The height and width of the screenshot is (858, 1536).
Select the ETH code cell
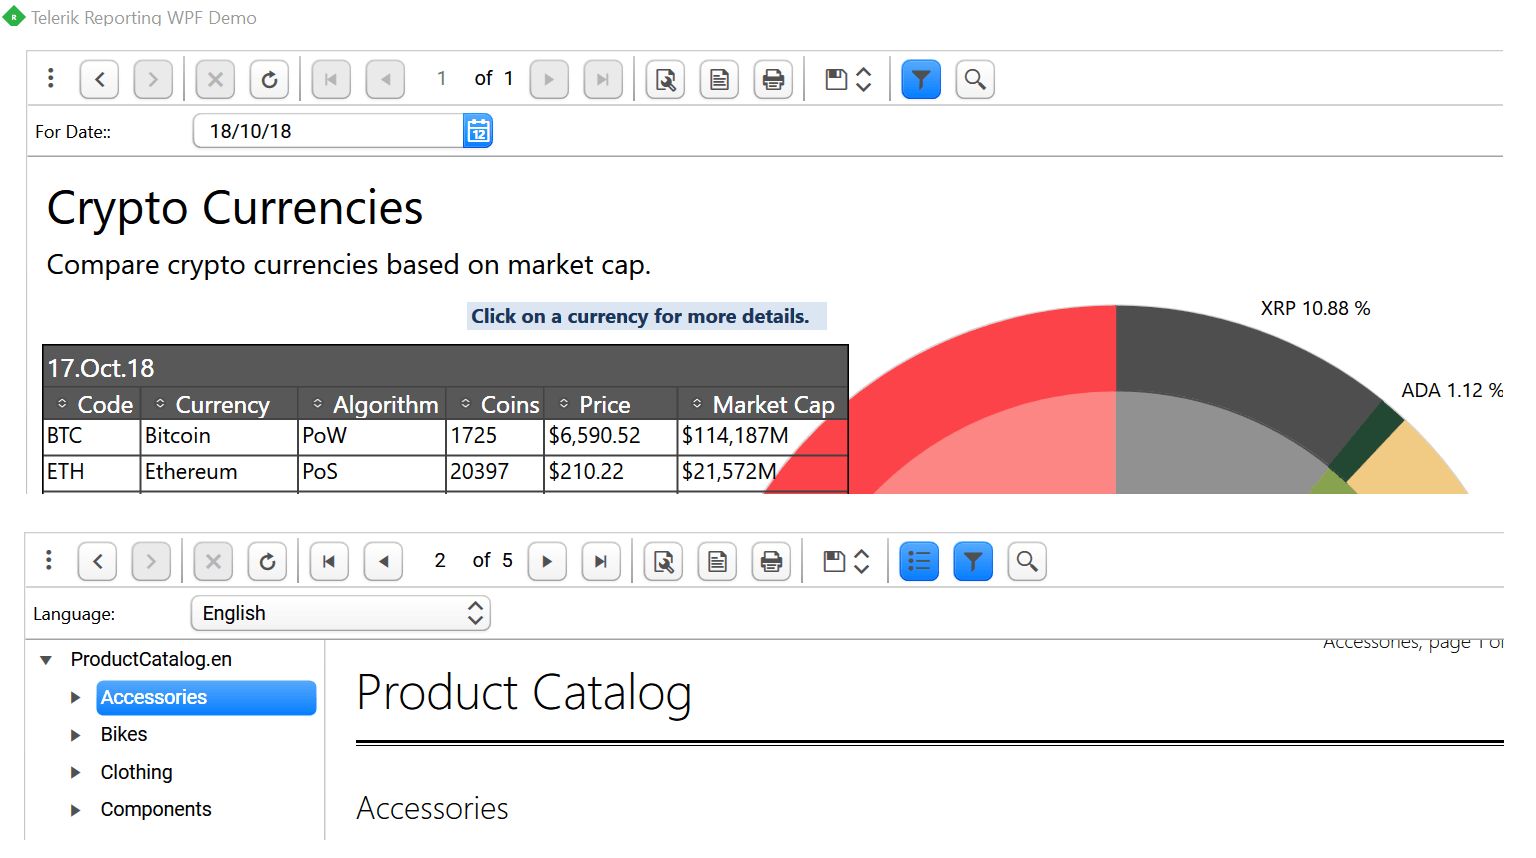[91, 472]
